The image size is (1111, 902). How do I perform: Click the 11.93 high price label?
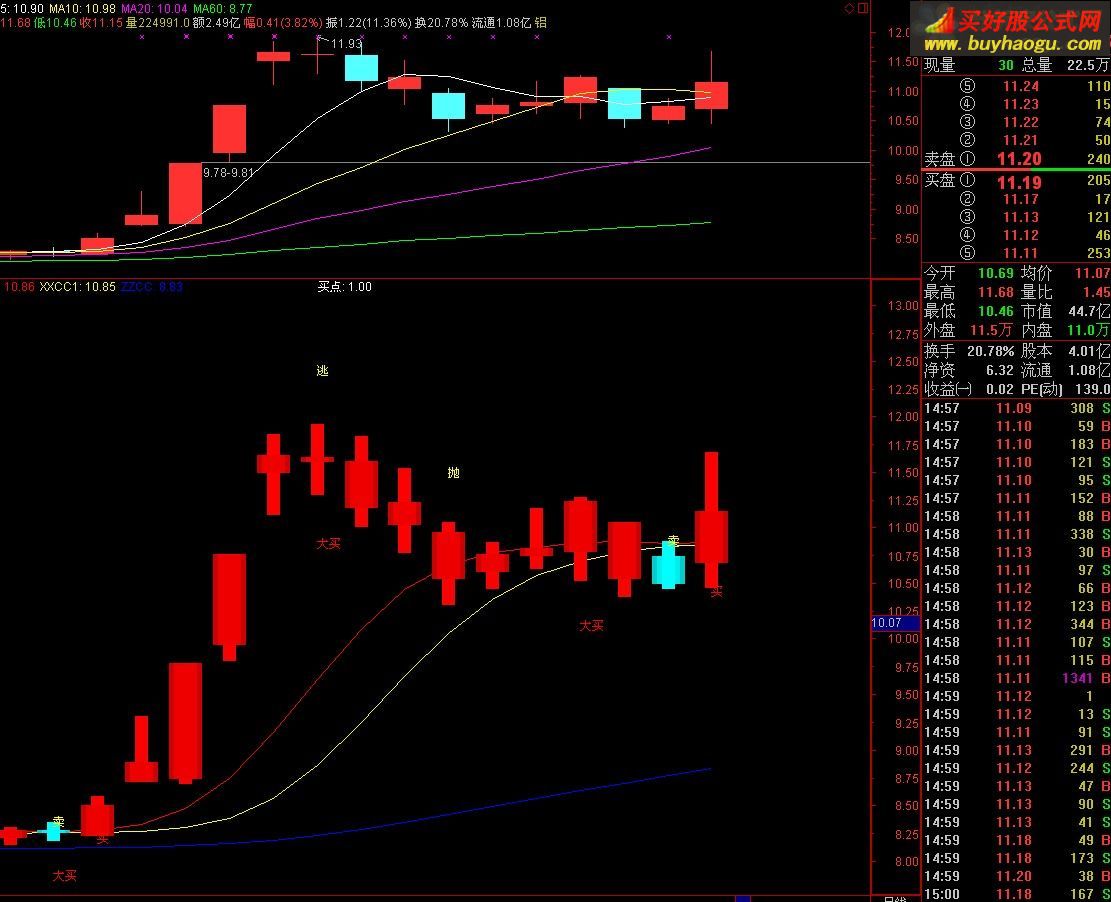pos(346,43)
